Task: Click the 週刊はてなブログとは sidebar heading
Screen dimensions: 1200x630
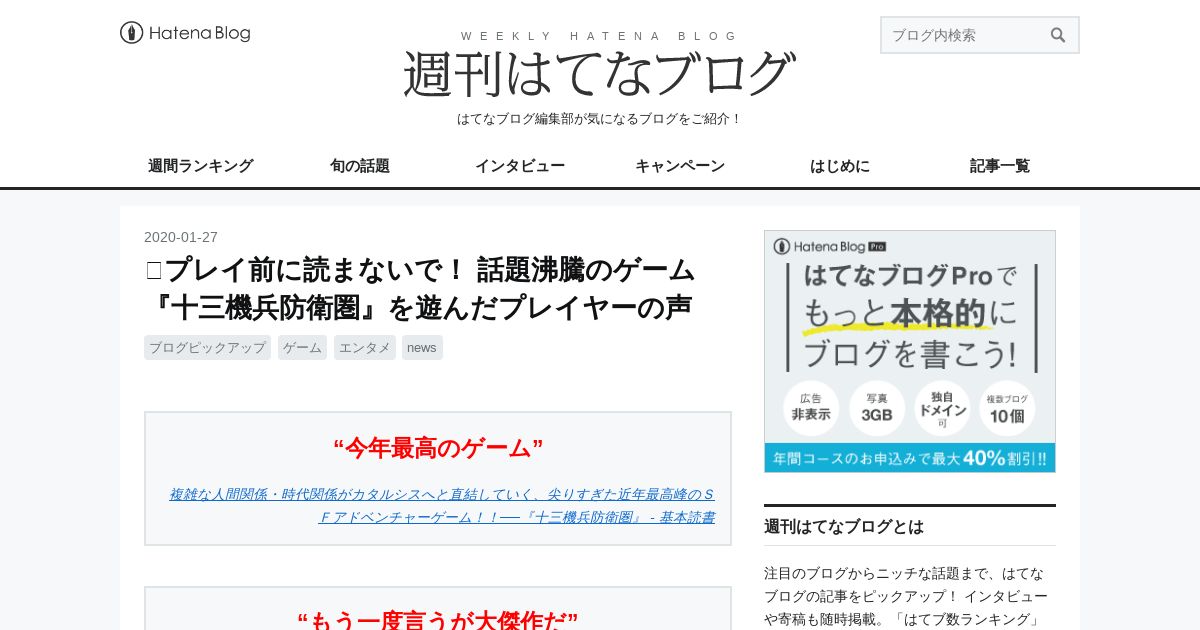Action: (844, 526)
